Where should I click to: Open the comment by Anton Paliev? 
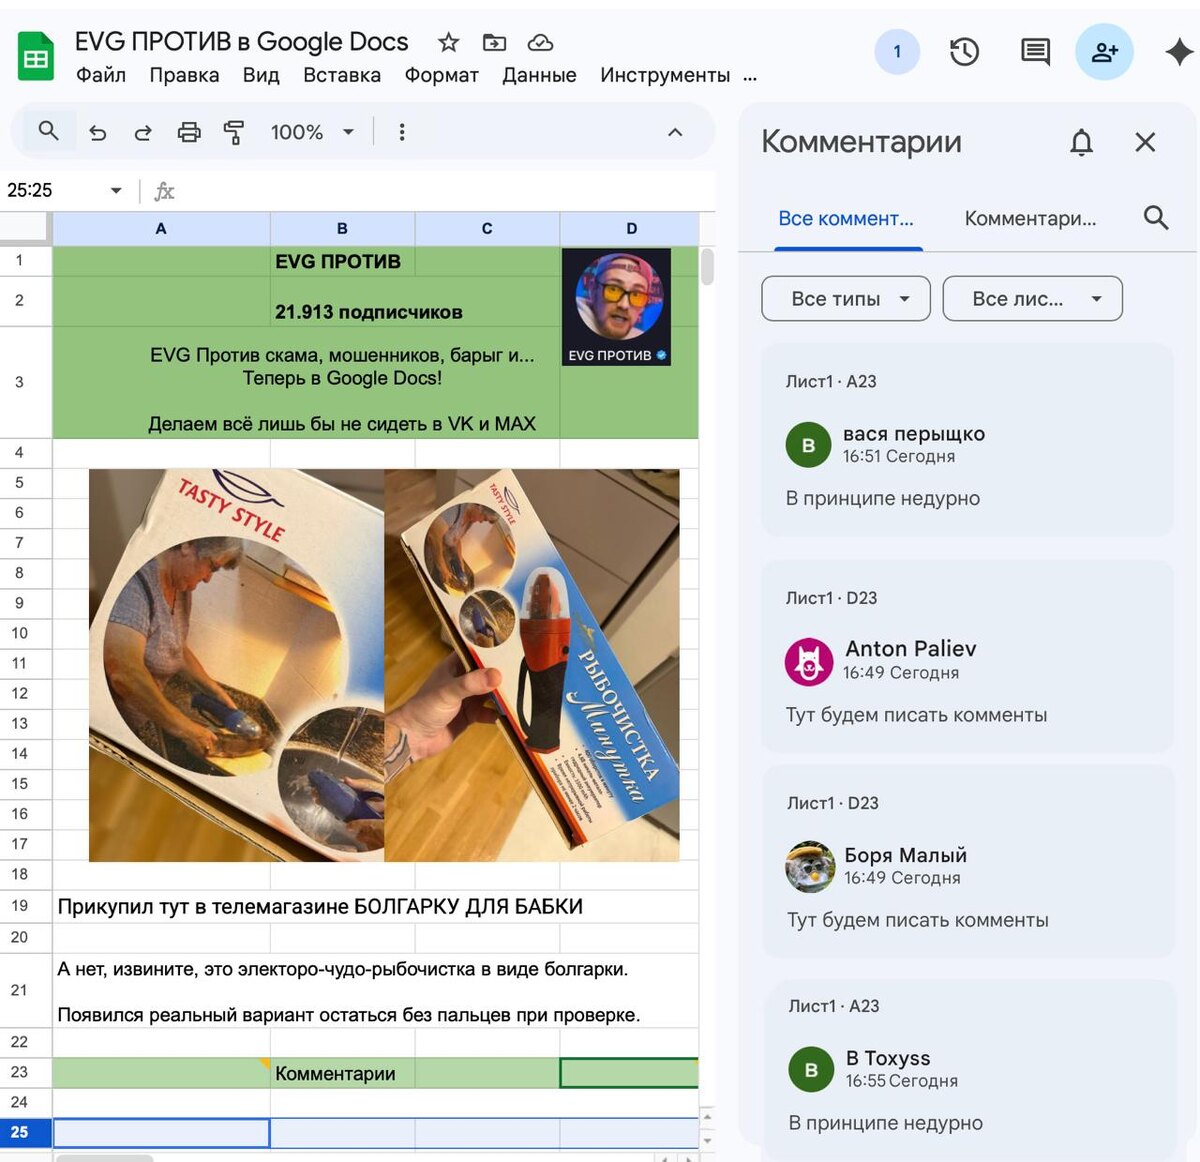967,657
